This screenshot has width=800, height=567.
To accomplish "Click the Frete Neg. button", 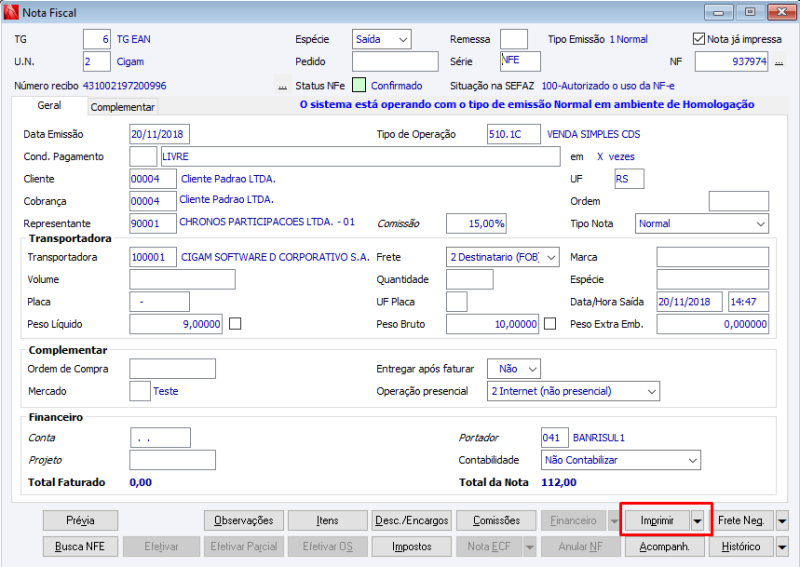I will click(x=741, y=521).
